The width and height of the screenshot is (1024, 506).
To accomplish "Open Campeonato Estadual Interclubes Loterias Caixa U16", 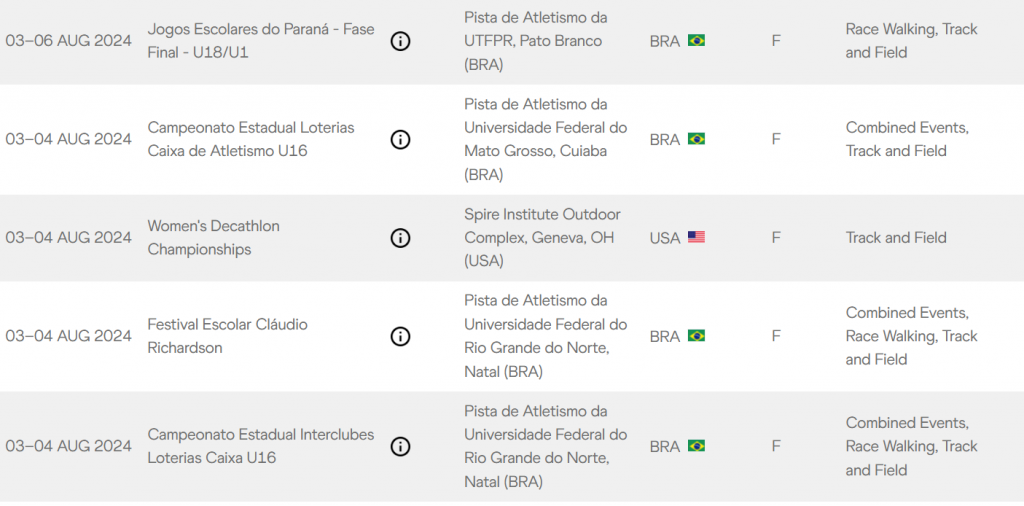I will [x=261, y=447].
